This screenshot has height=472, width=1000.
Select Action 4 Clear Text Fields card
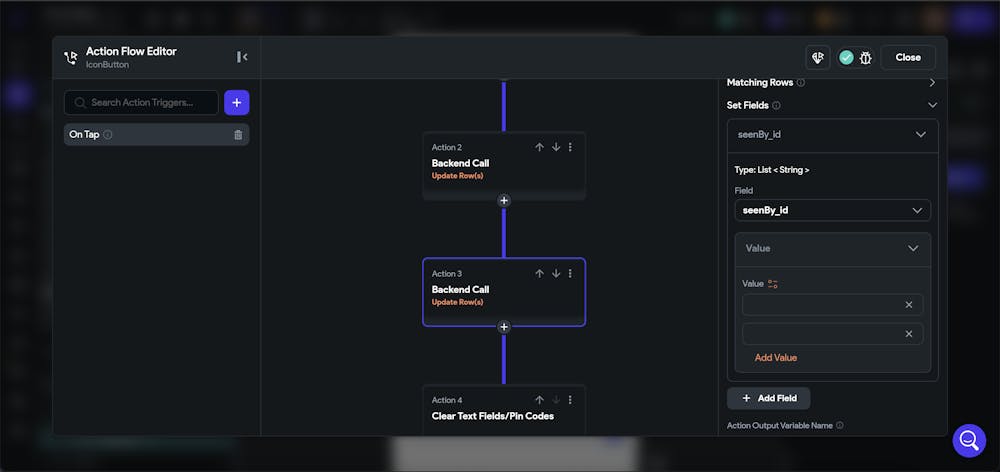[x=504, y=410]
